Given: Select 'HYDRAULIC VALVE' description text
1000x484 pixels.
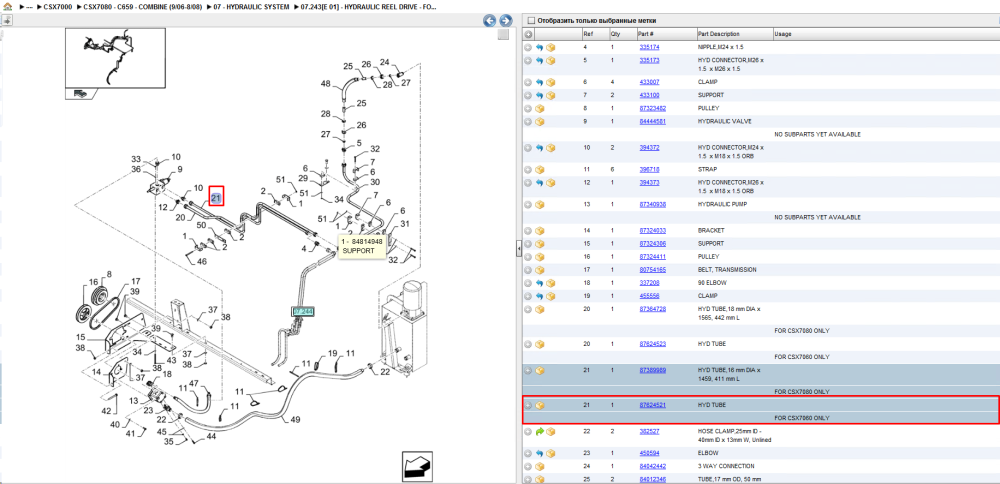Looking at the screenshot, I should (725, 121).
